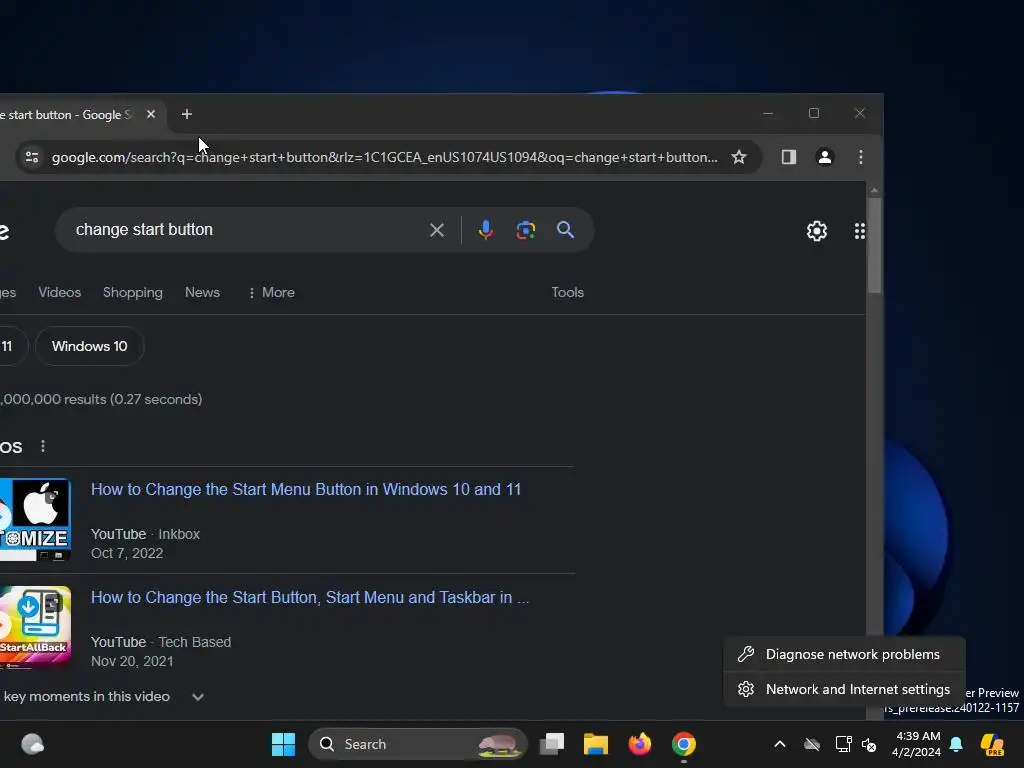The width and height of the screenshot is (1024, 768).
Task: Open Copilot preview icon
Action: point(992,744)
